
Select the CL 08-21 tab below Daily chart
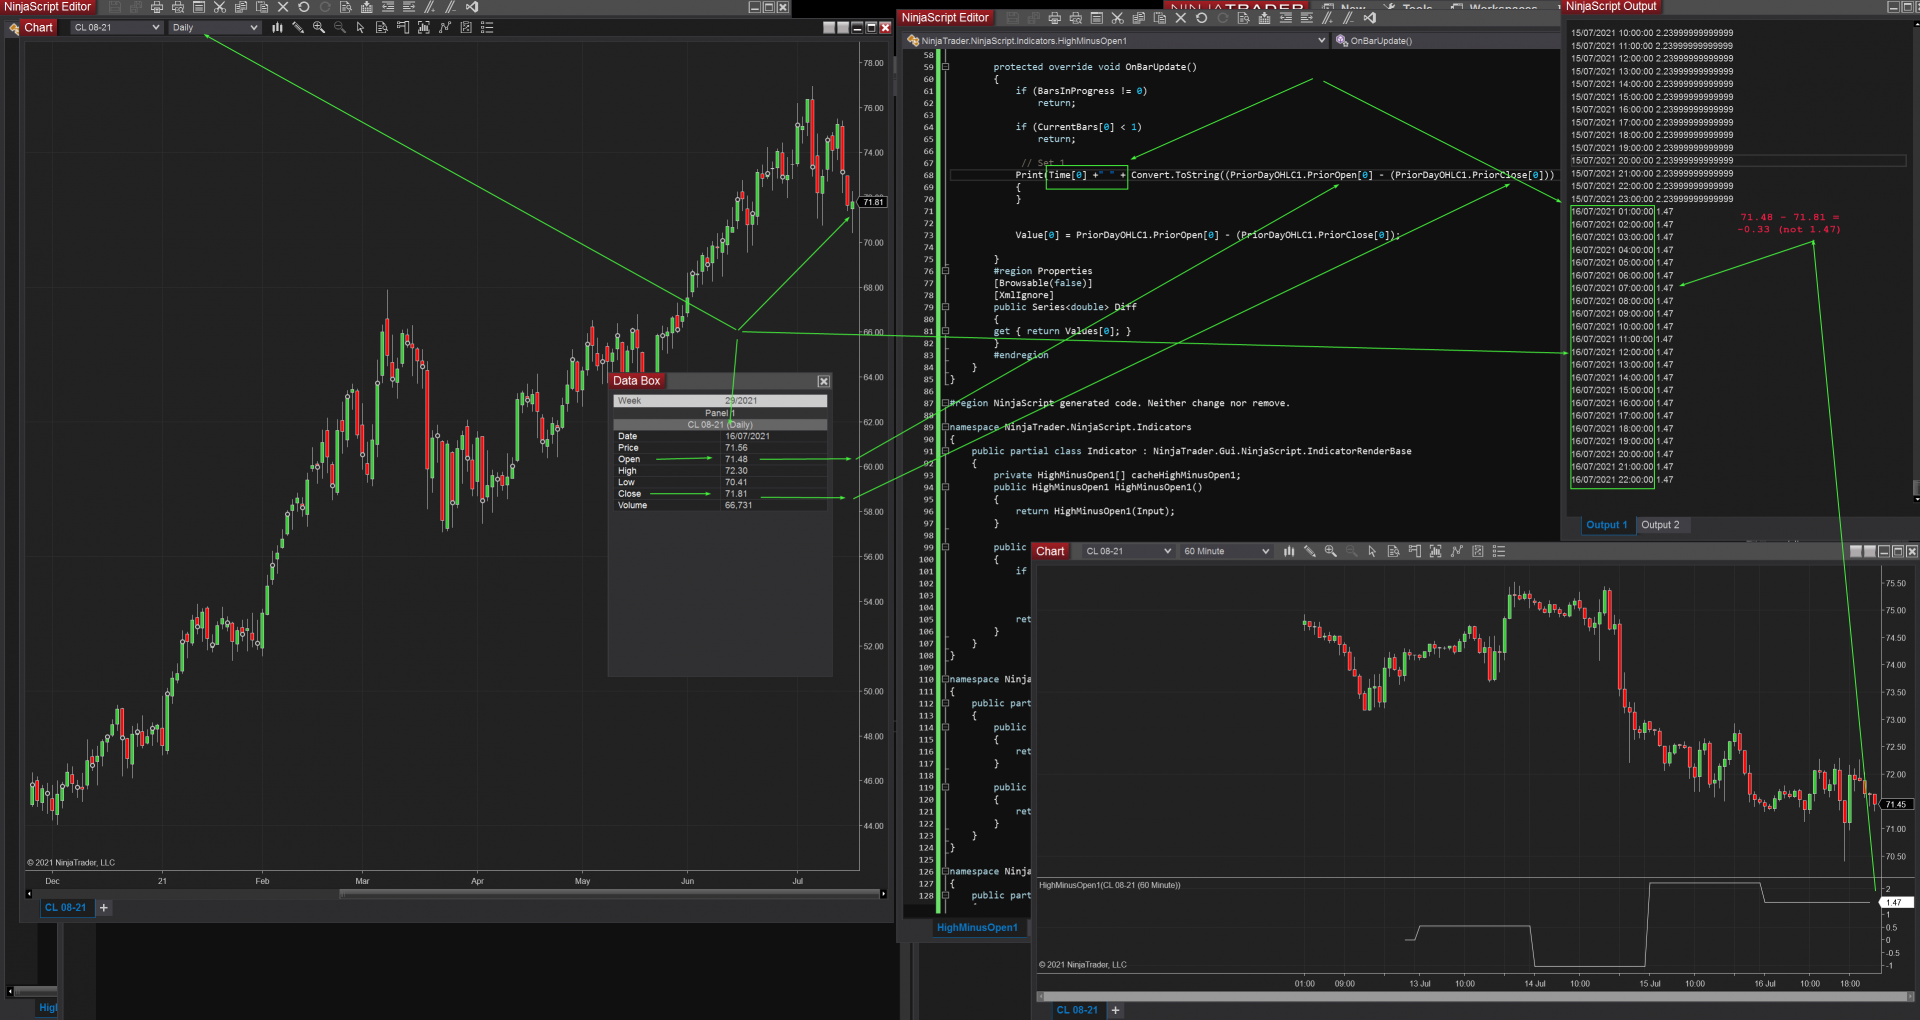[66, 908]
